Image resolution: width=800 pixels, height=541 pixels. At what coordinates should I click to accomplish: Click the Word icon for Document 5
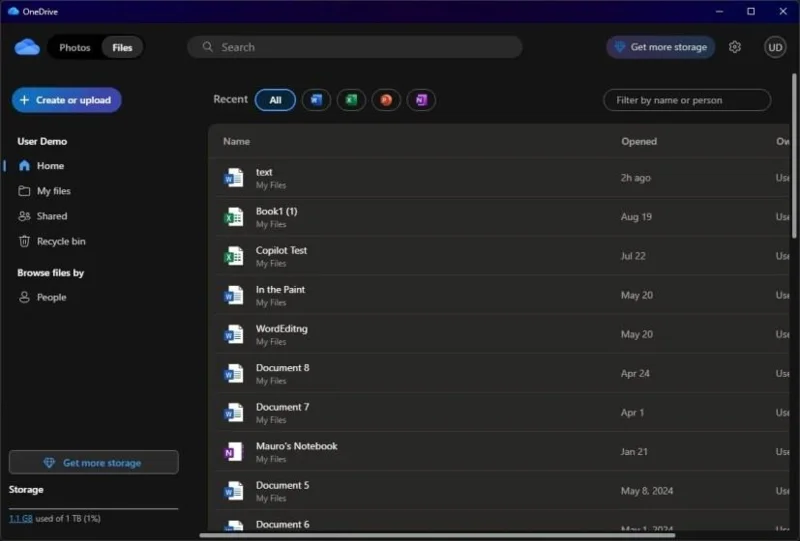(234, 491)
